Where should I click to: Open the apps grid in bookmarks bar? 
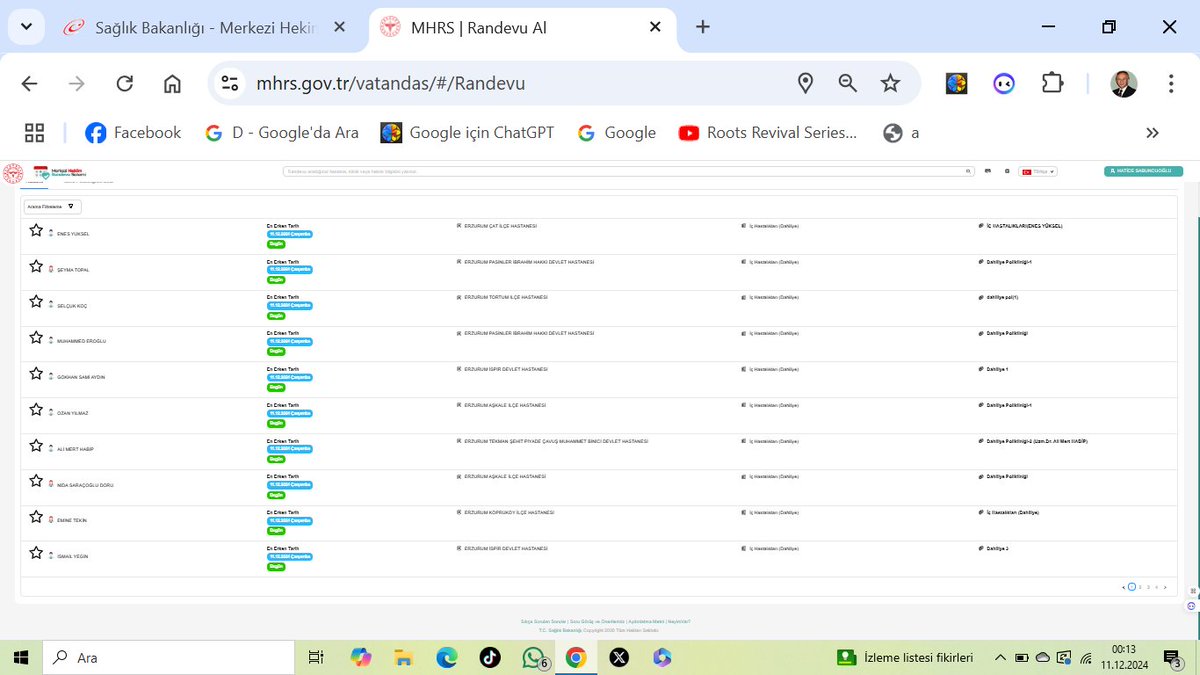pyautogui.click(x=34, y=132)
